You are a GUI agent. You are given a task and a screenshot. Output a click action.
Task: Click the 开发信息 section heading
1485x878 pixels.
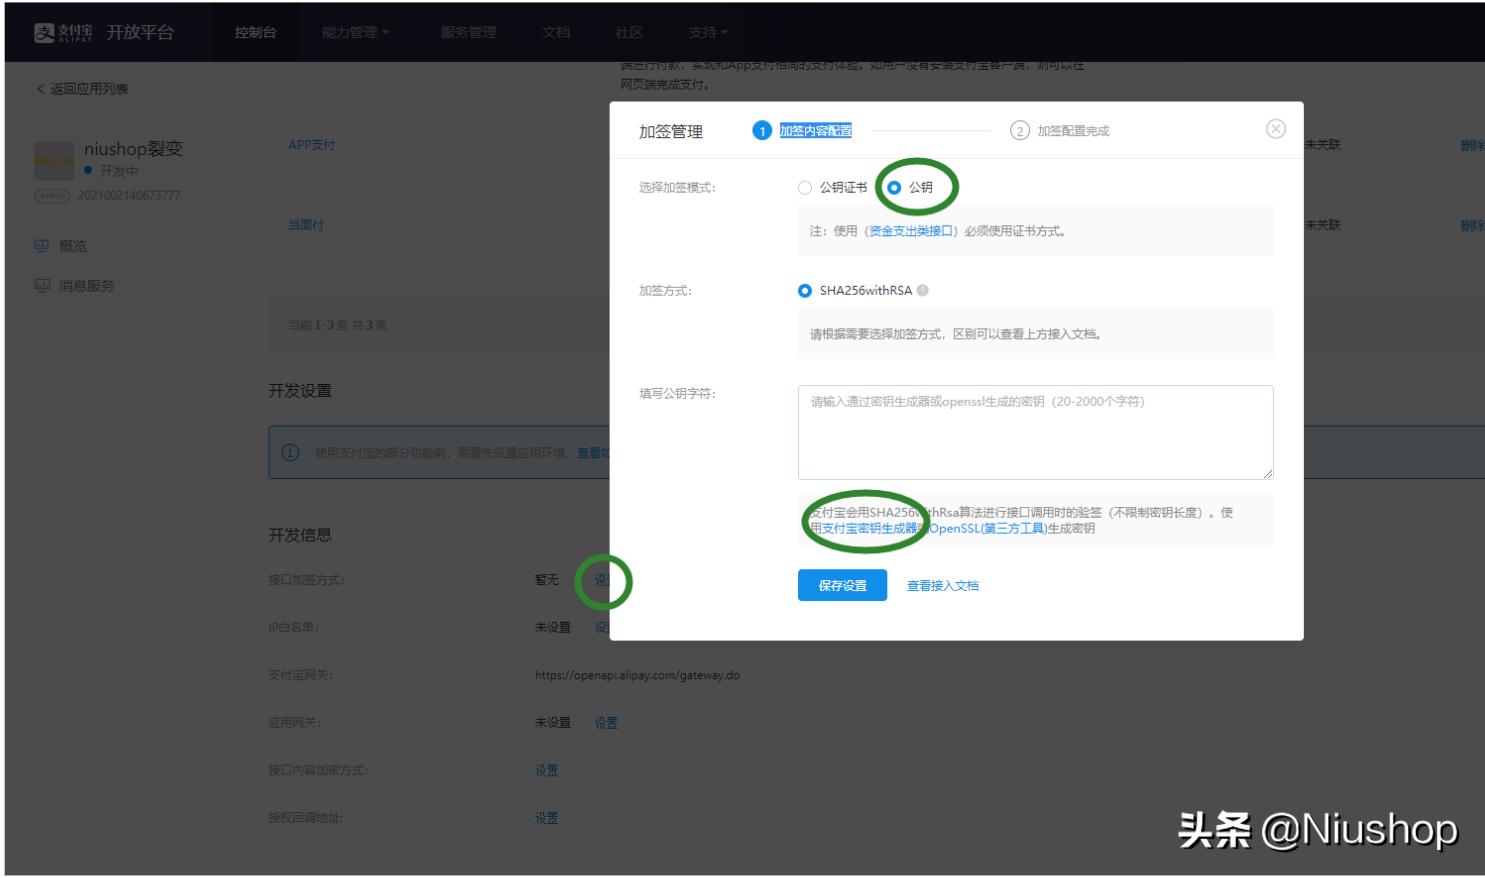[x=300, y=535]
